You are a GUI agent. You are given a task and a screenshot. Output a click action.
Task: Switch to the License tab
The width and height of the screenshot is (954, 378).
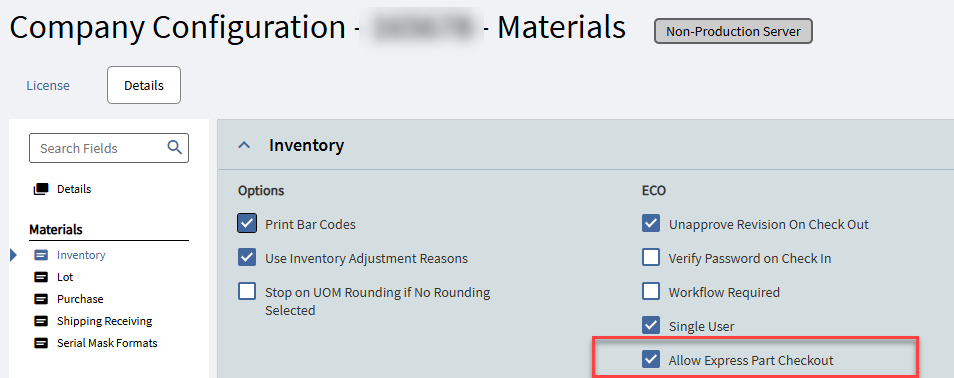[48, 85]
